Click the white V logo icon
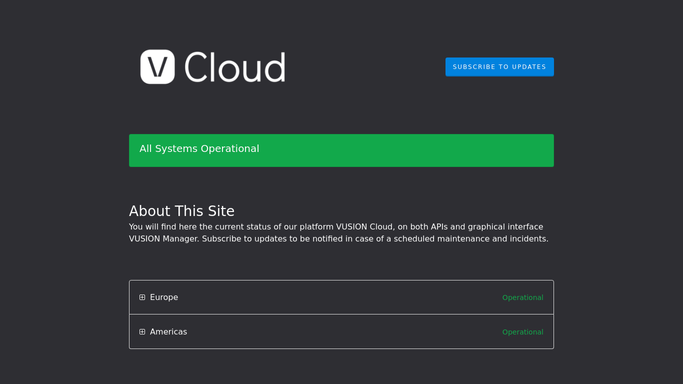Viewport: 683px width, 384px height. pyautogui.click(x=157, y=67)
